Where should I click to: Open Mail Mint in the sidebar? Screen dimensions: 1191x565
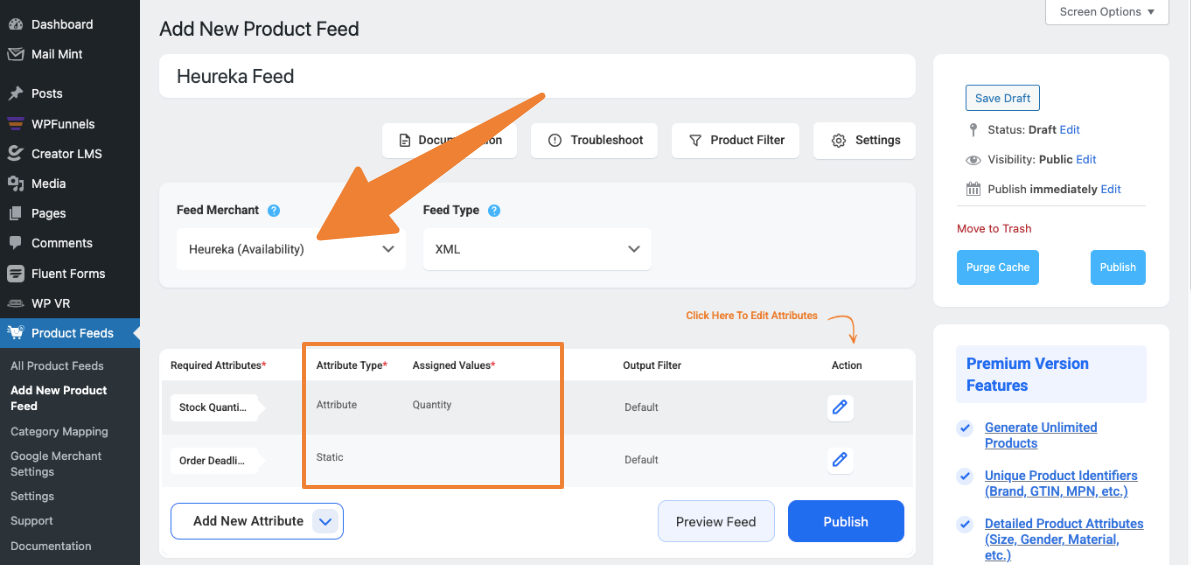pos(56,54)
